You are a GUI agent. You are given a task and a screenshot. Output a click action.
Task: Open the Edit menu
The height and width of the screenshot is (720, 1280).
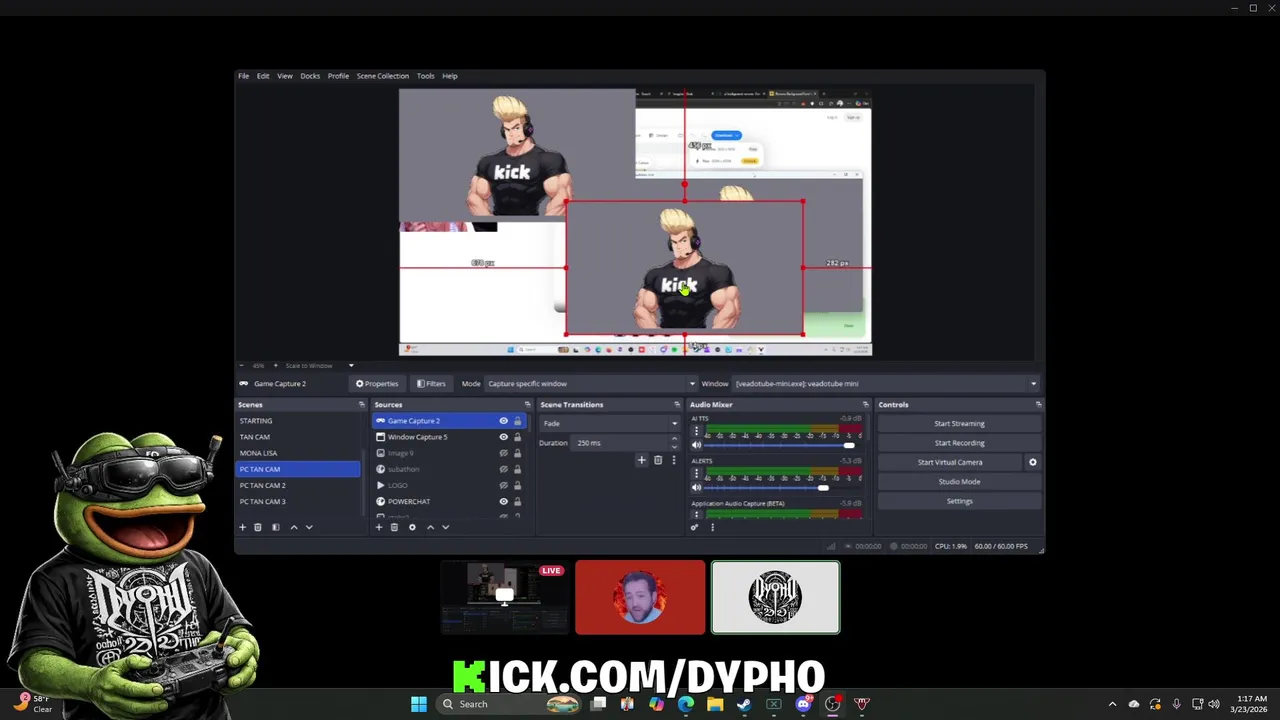pos(263,76)
